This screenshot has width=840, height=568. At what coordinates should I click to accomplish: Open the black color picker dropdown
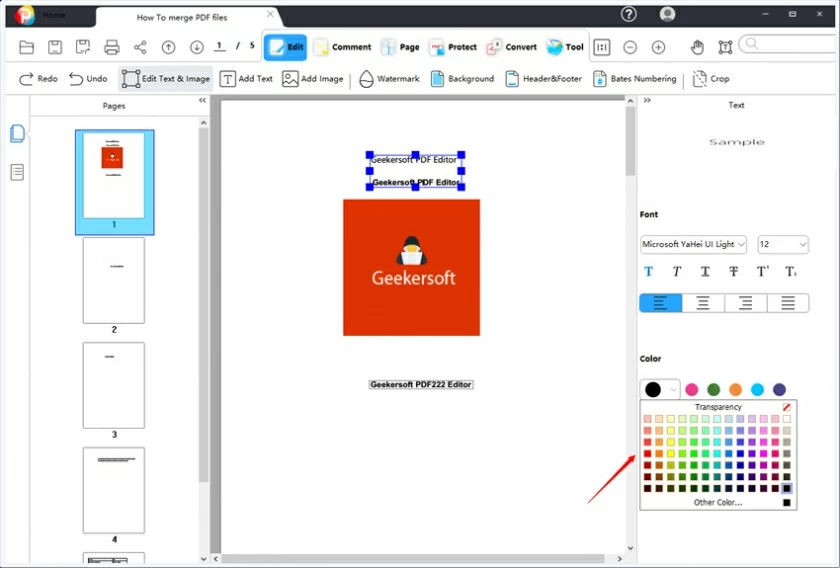tap(660, 390)
